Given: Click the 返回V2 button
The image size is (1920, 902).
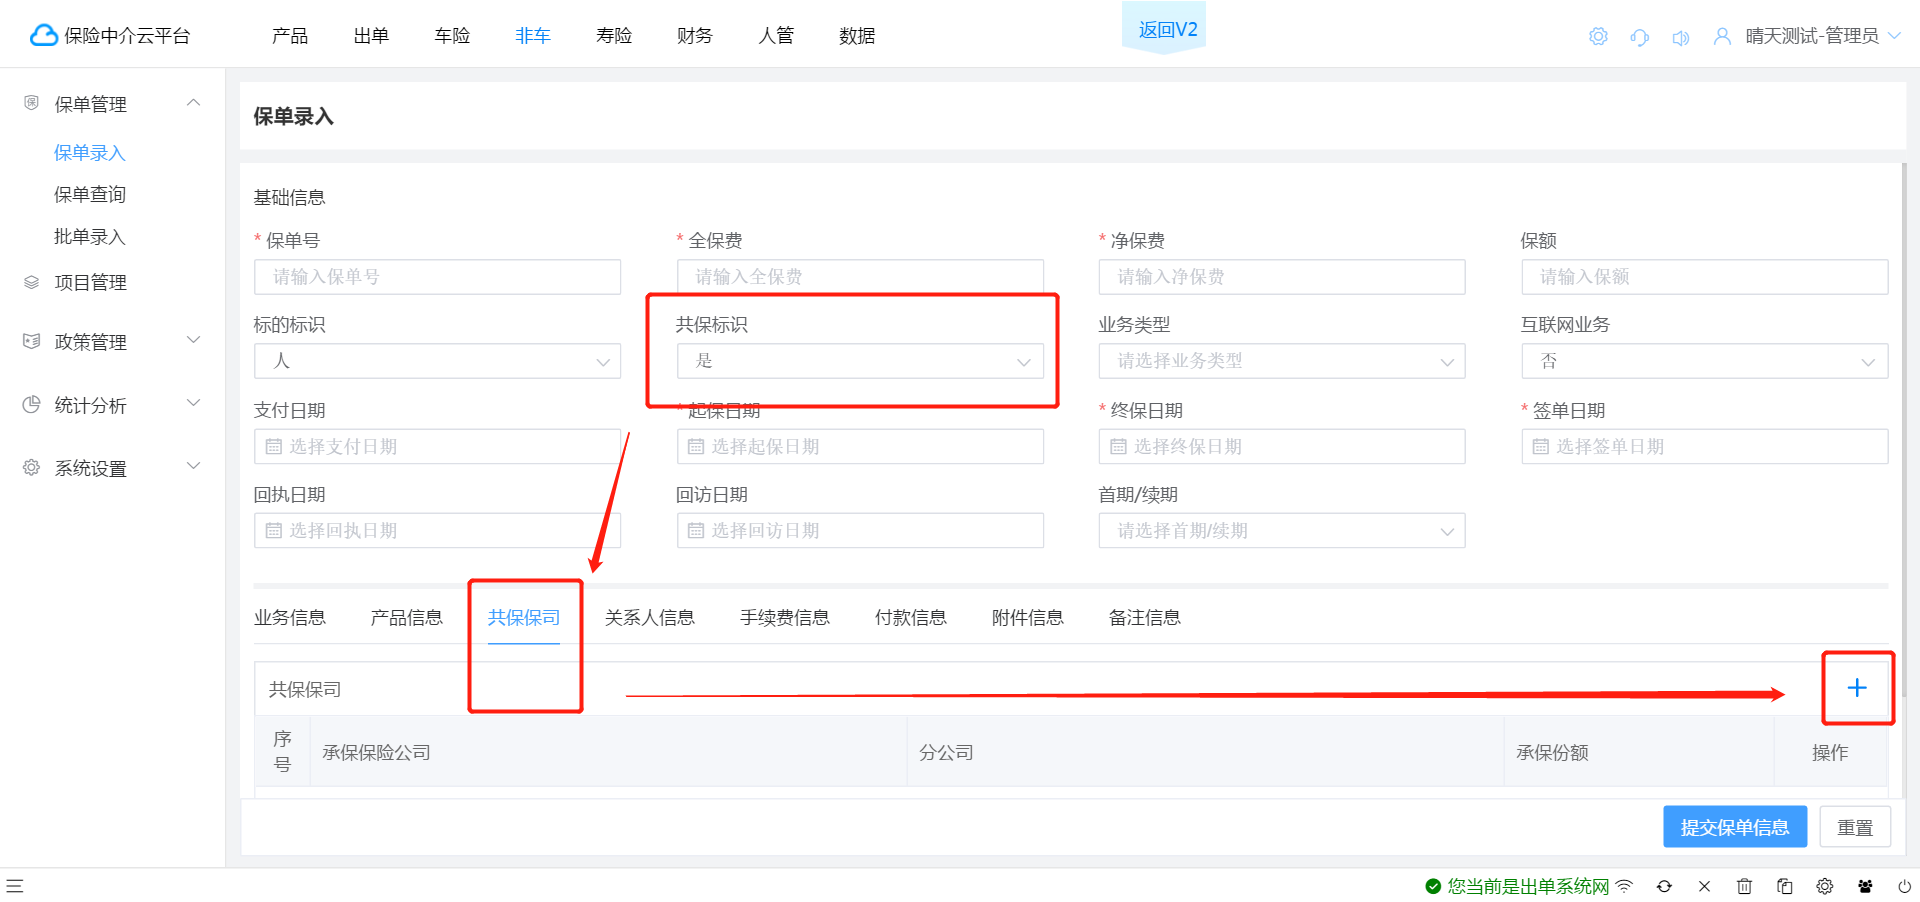Looking at the screenshot, I should click(x=1164, y=27).
